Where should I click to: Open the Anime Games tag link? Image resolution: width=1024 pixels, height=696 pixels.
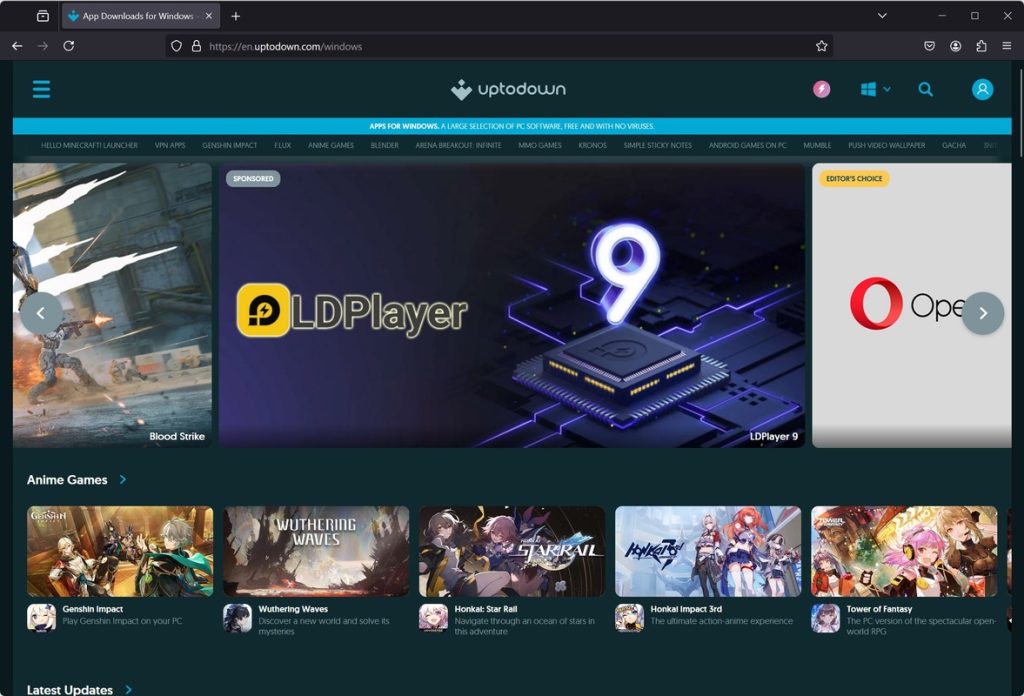click(x=331, y=146)
